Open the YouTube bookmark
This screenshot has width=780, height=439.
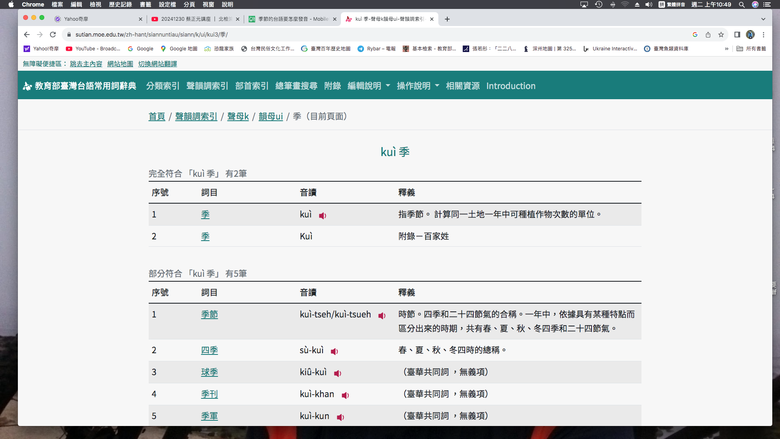tap(93, 49)
